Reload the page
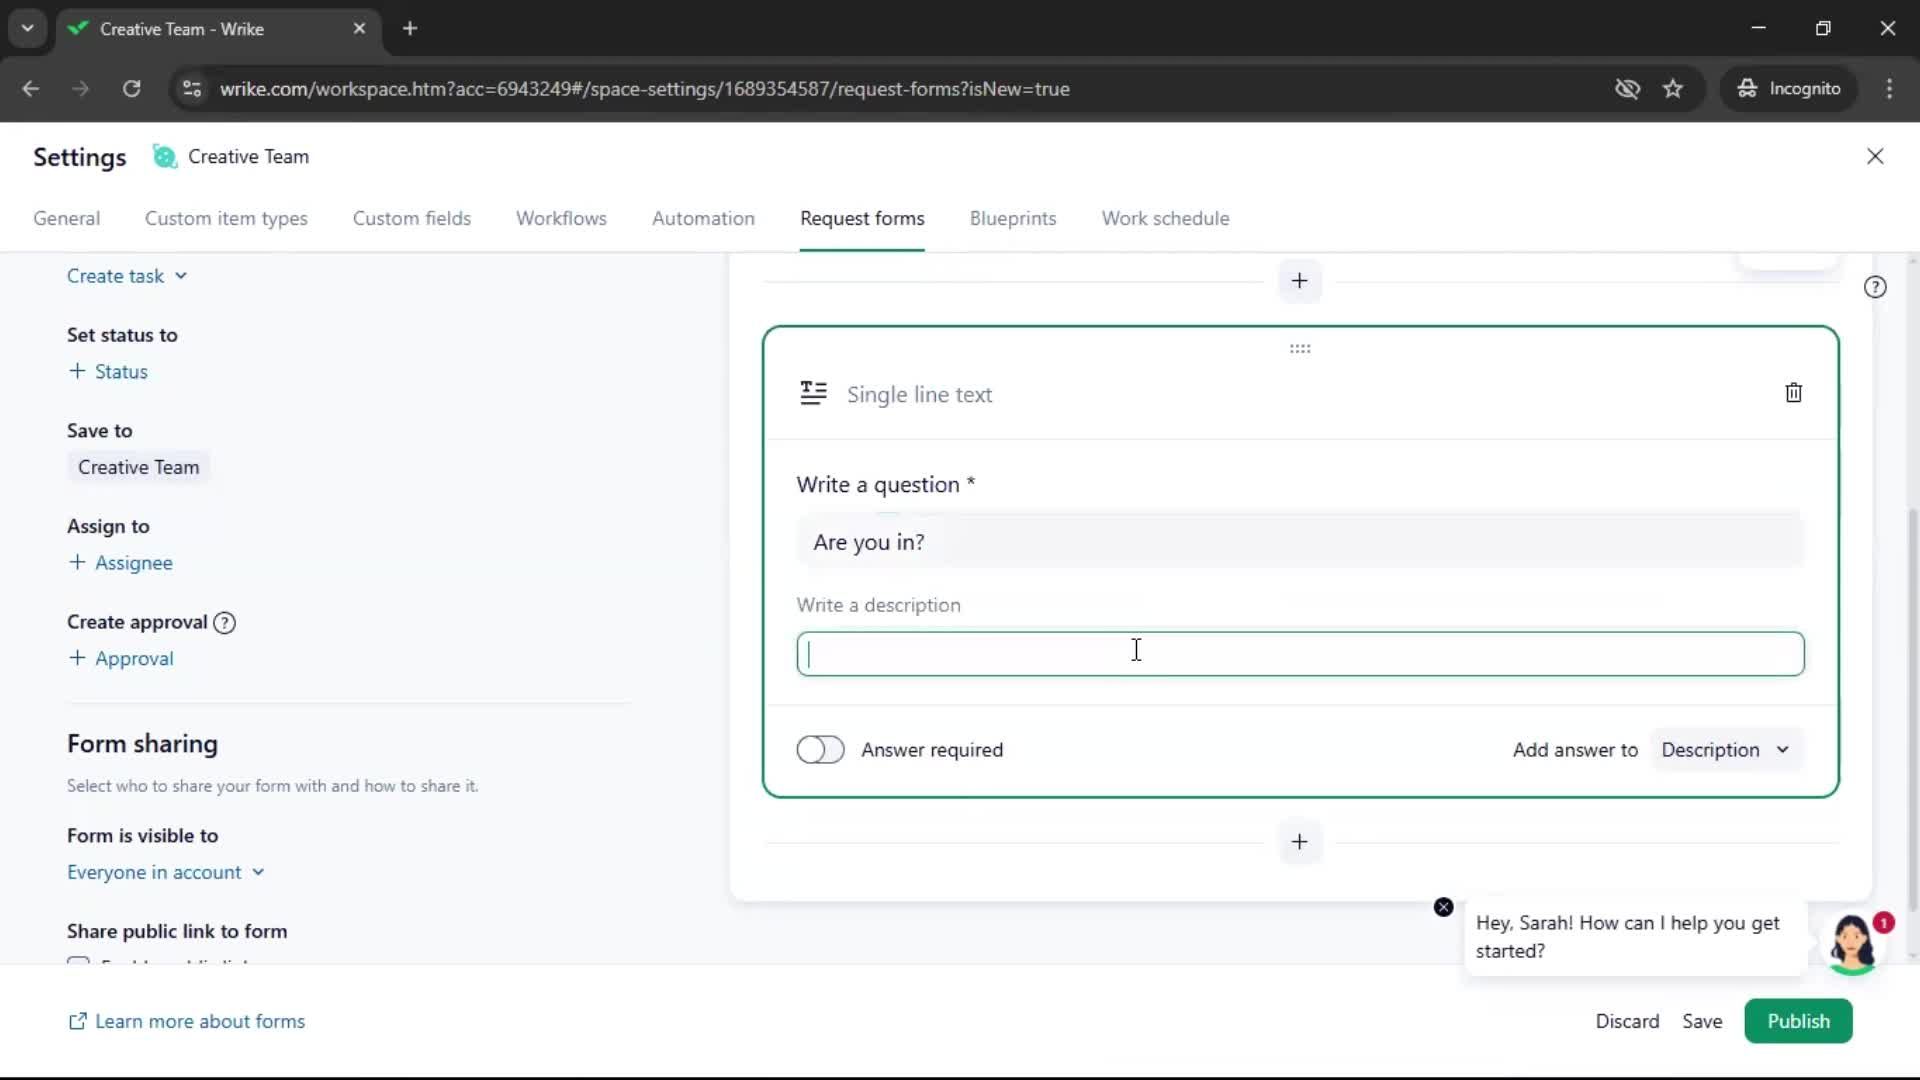Image resolution: width=1920 pixels, height=1080 pixels. click(x=131, y=89)
